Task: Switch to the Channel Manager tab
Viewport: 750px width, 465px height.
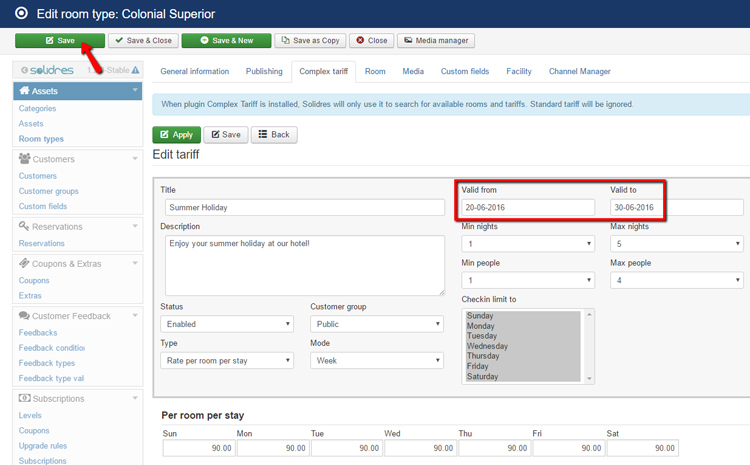Action: point(580,71)
